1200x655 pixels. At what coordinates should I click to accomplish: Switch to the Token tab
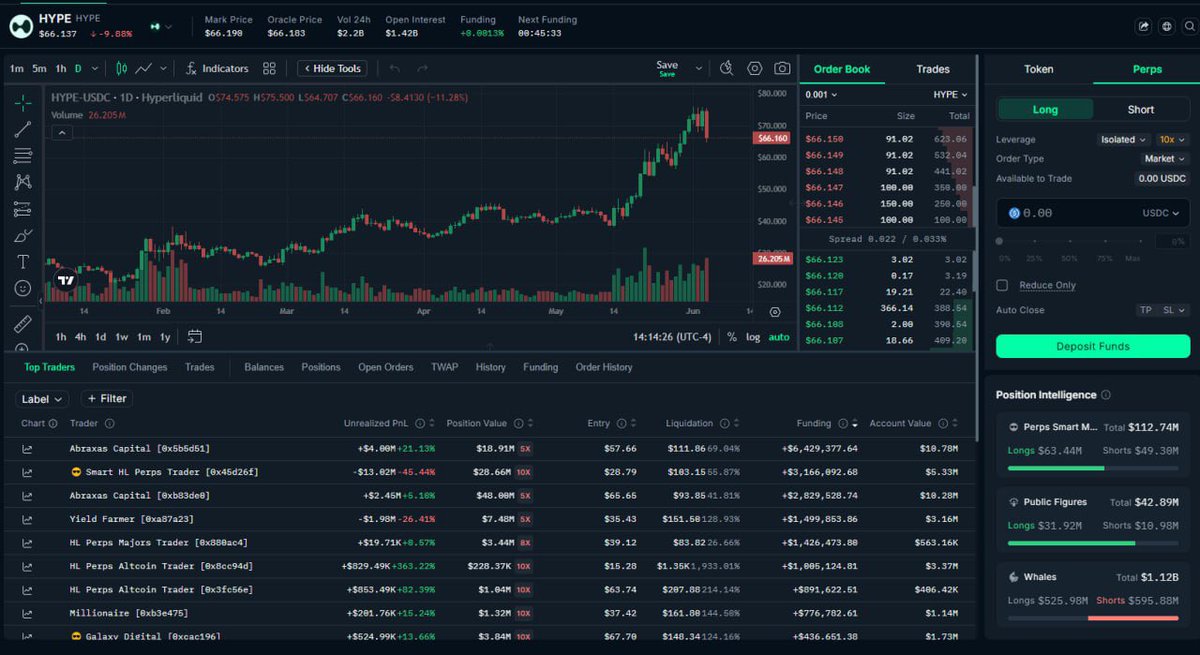pyautogui.click(x=1039, y=69)
